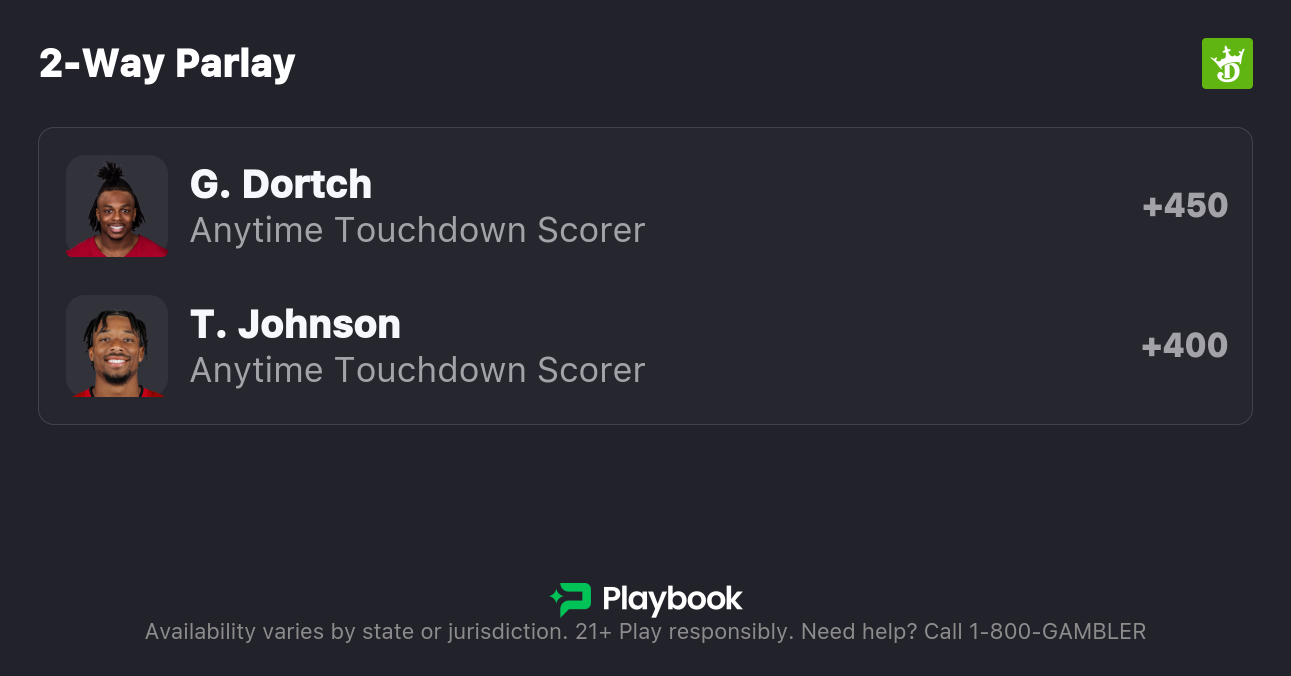Click the +450 odds for G. Dortch

[1185, 206]
